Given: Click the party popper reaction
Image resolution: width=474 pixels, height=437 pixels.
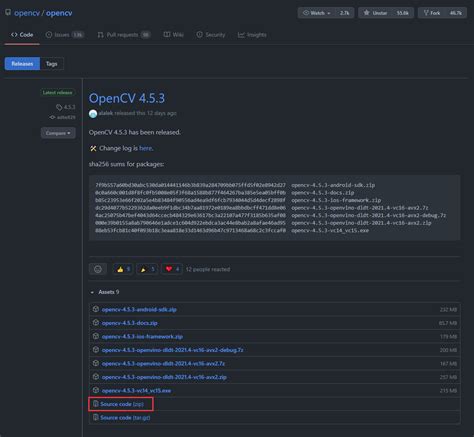Looking at the screenshot, I should pos(147,269).
